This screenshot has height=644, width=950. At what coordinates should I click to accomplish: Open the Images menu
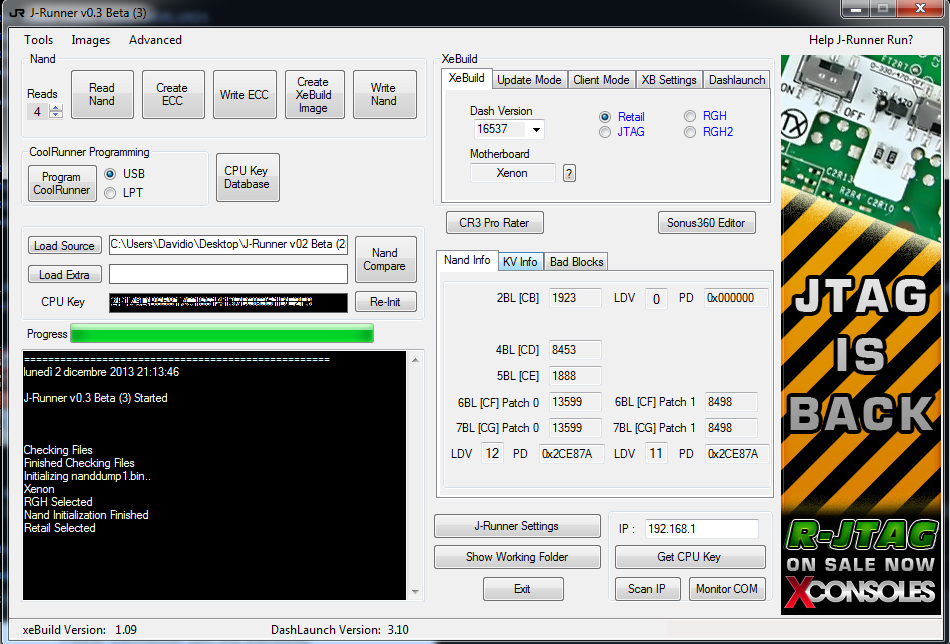coord(91,40)
